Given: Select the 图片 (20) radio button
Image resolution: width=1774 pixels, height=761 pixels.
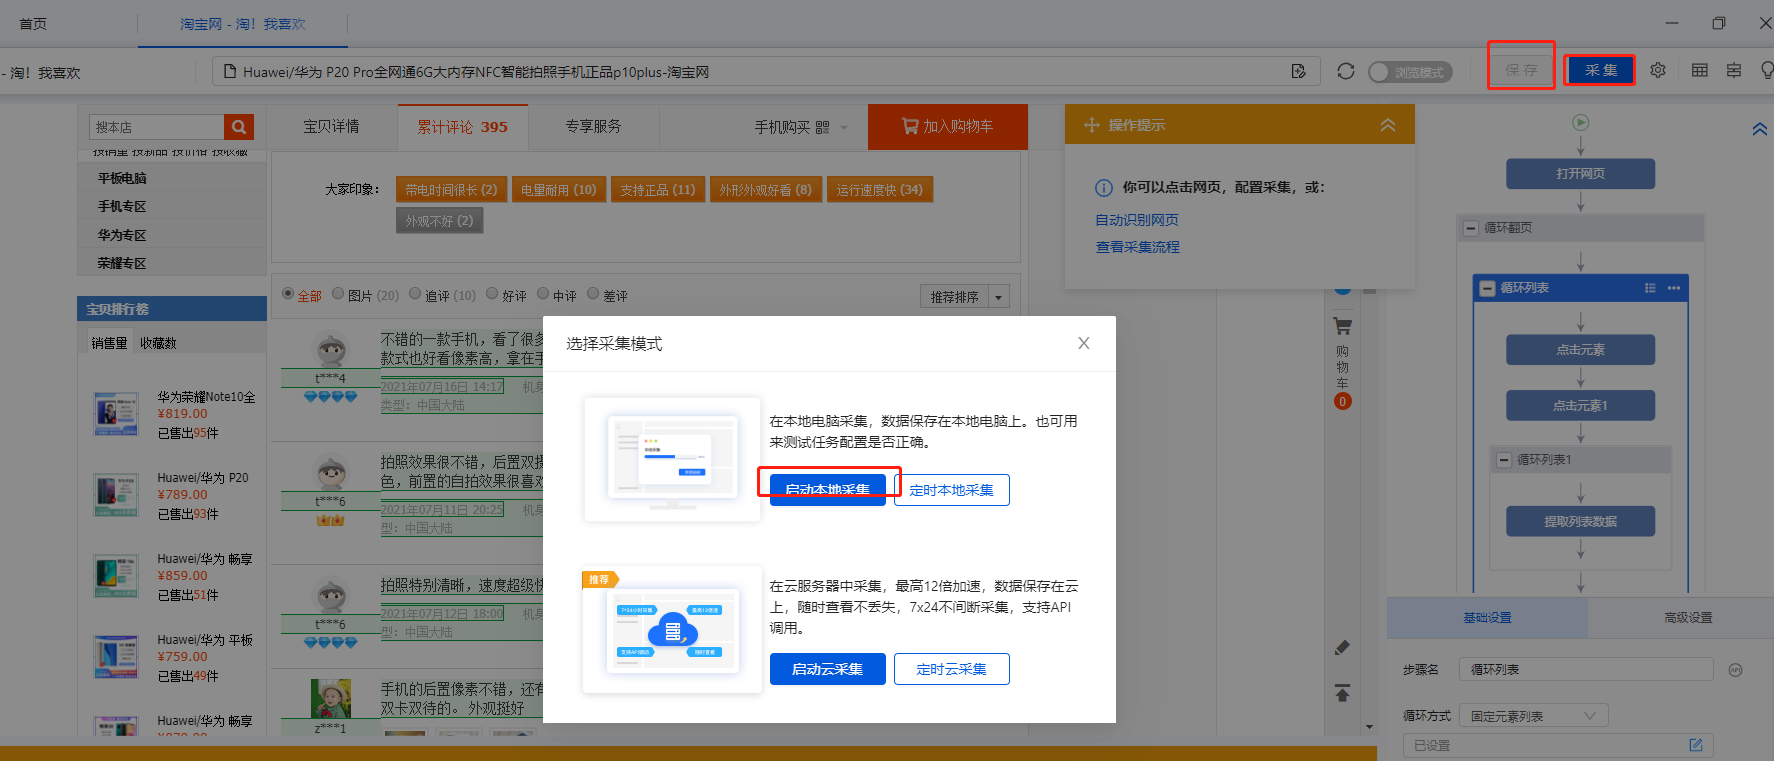Looking at the screenshot, I should [x=338, y=294].
